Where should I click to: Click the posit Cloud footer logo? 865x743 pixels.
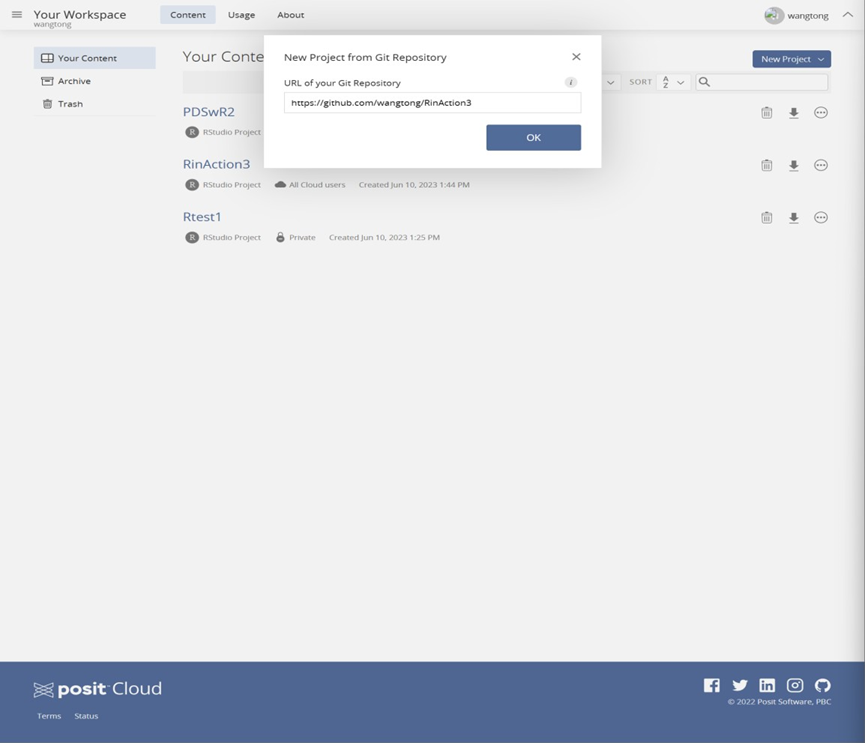pyautogui.click(x=98, y=689)
